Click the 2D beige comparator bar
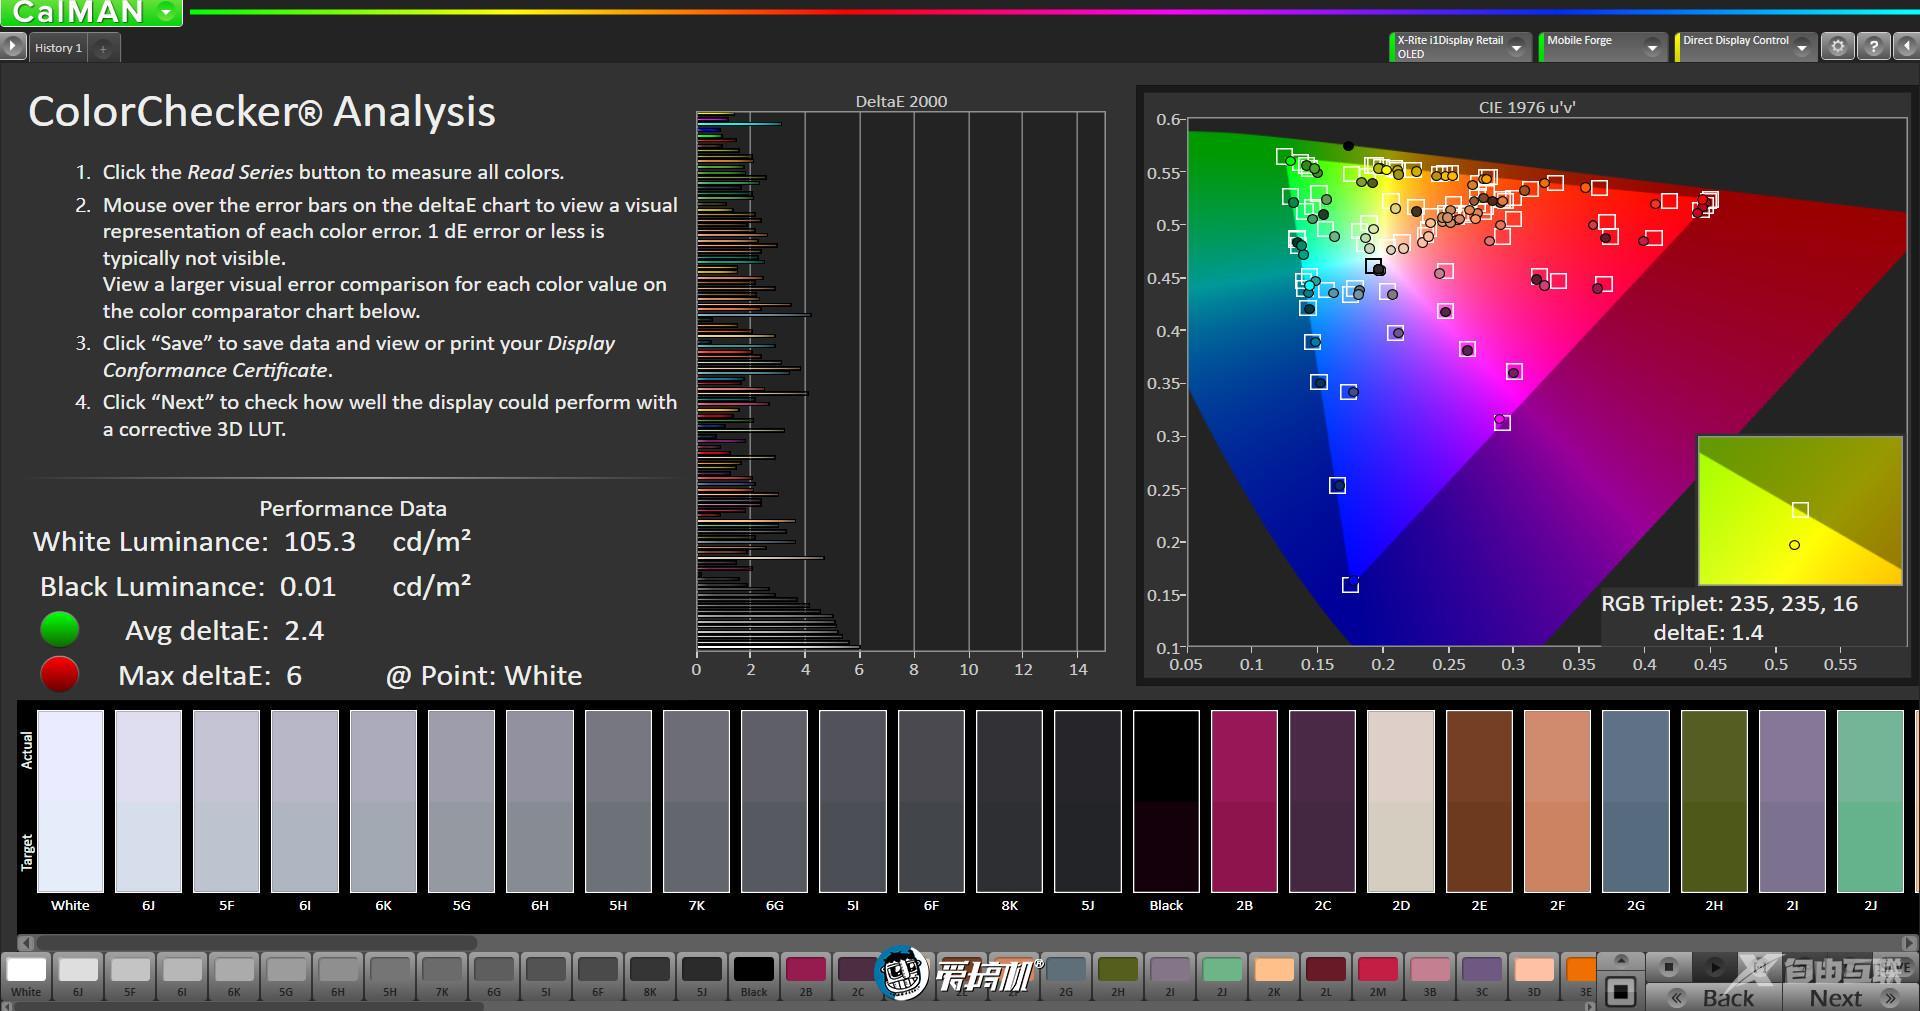1920x1011 pixels. 1401,801
